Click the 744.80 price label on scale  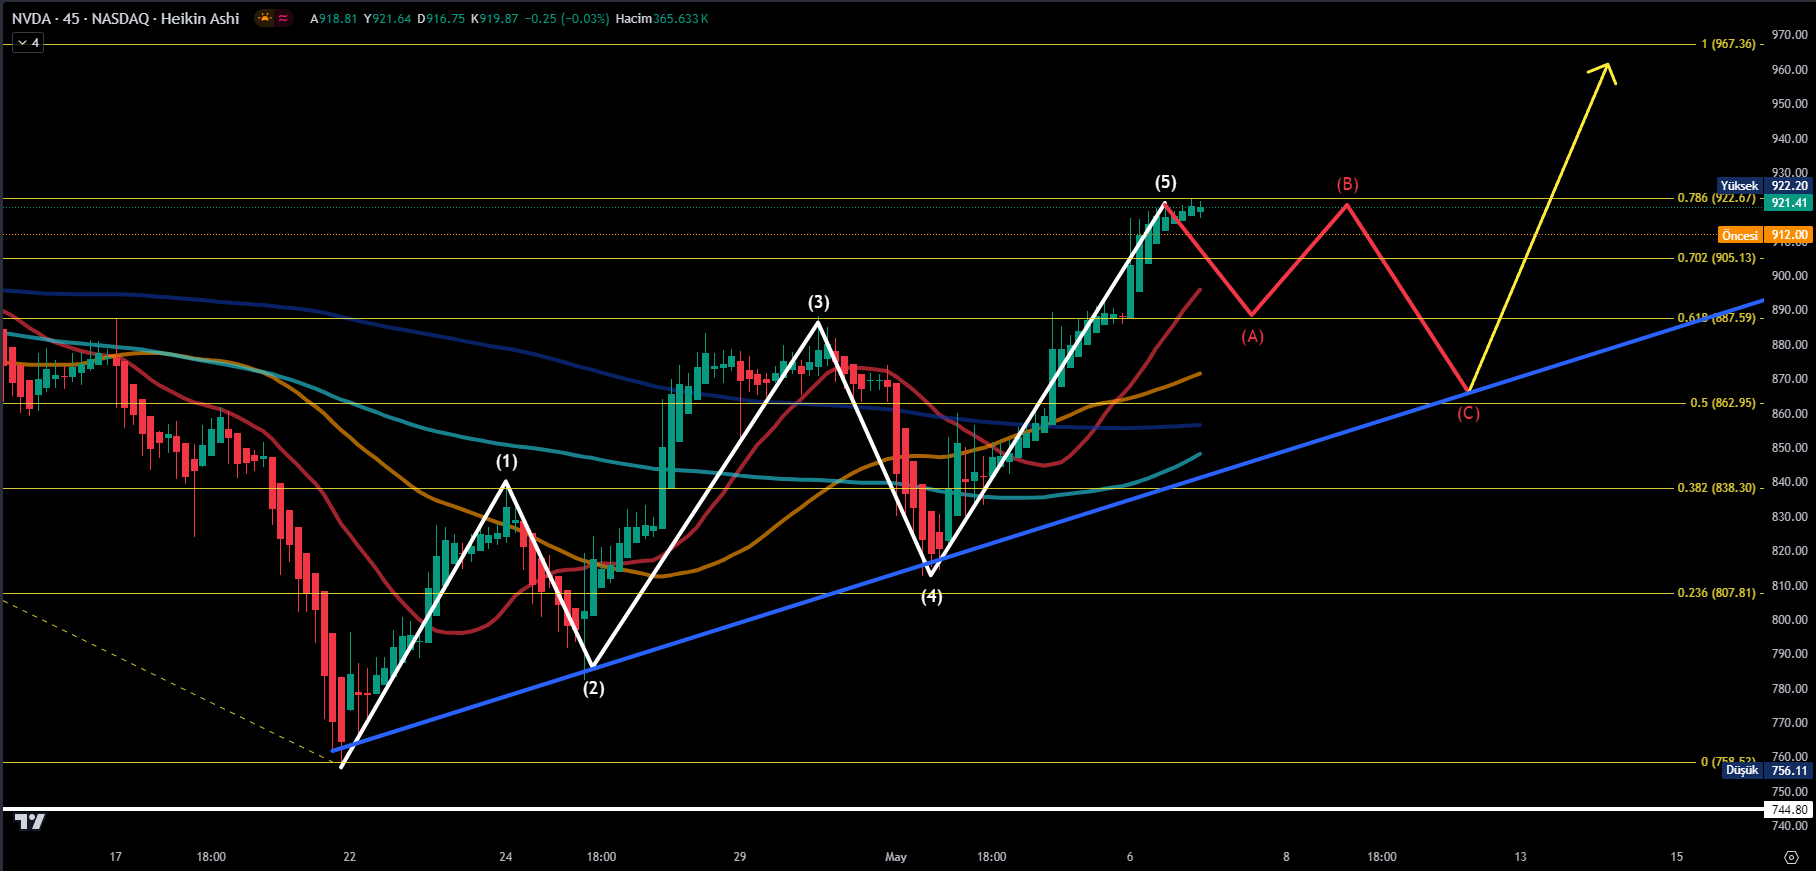[1789, 809]
